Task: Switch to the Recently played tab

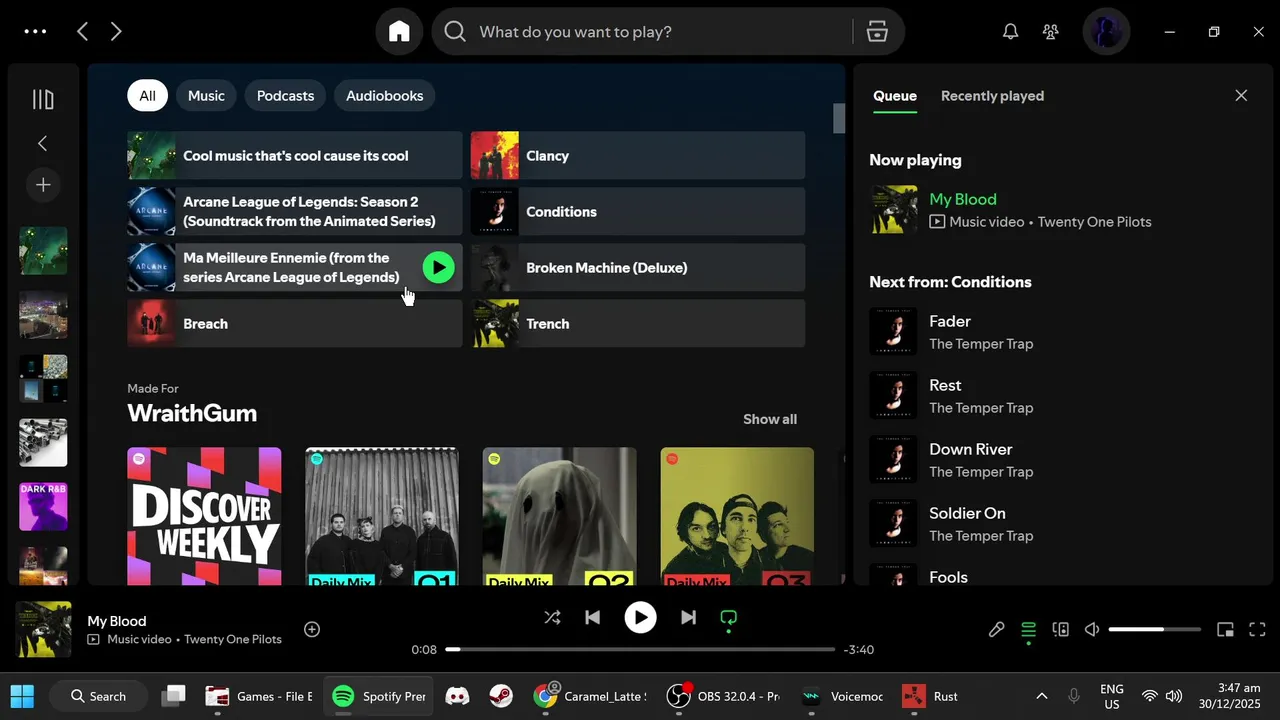Action: [x=992, y=96]
